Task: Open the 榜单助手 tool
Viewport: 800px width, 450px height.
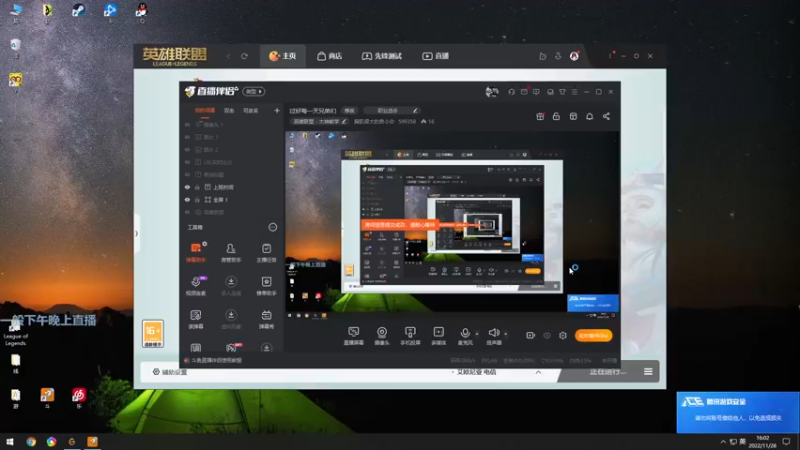Action: tap(266, 286)
